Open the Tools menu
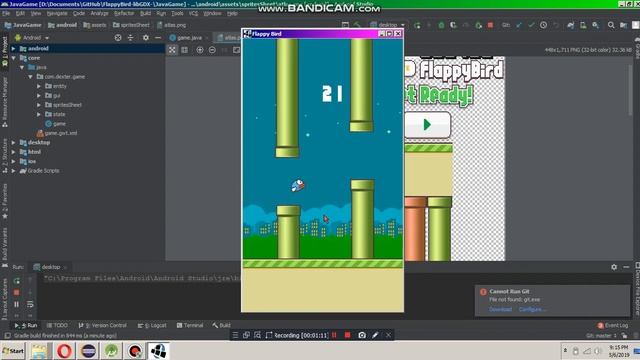Viewport: 640px width, 360px height. [x=177, y=13]
